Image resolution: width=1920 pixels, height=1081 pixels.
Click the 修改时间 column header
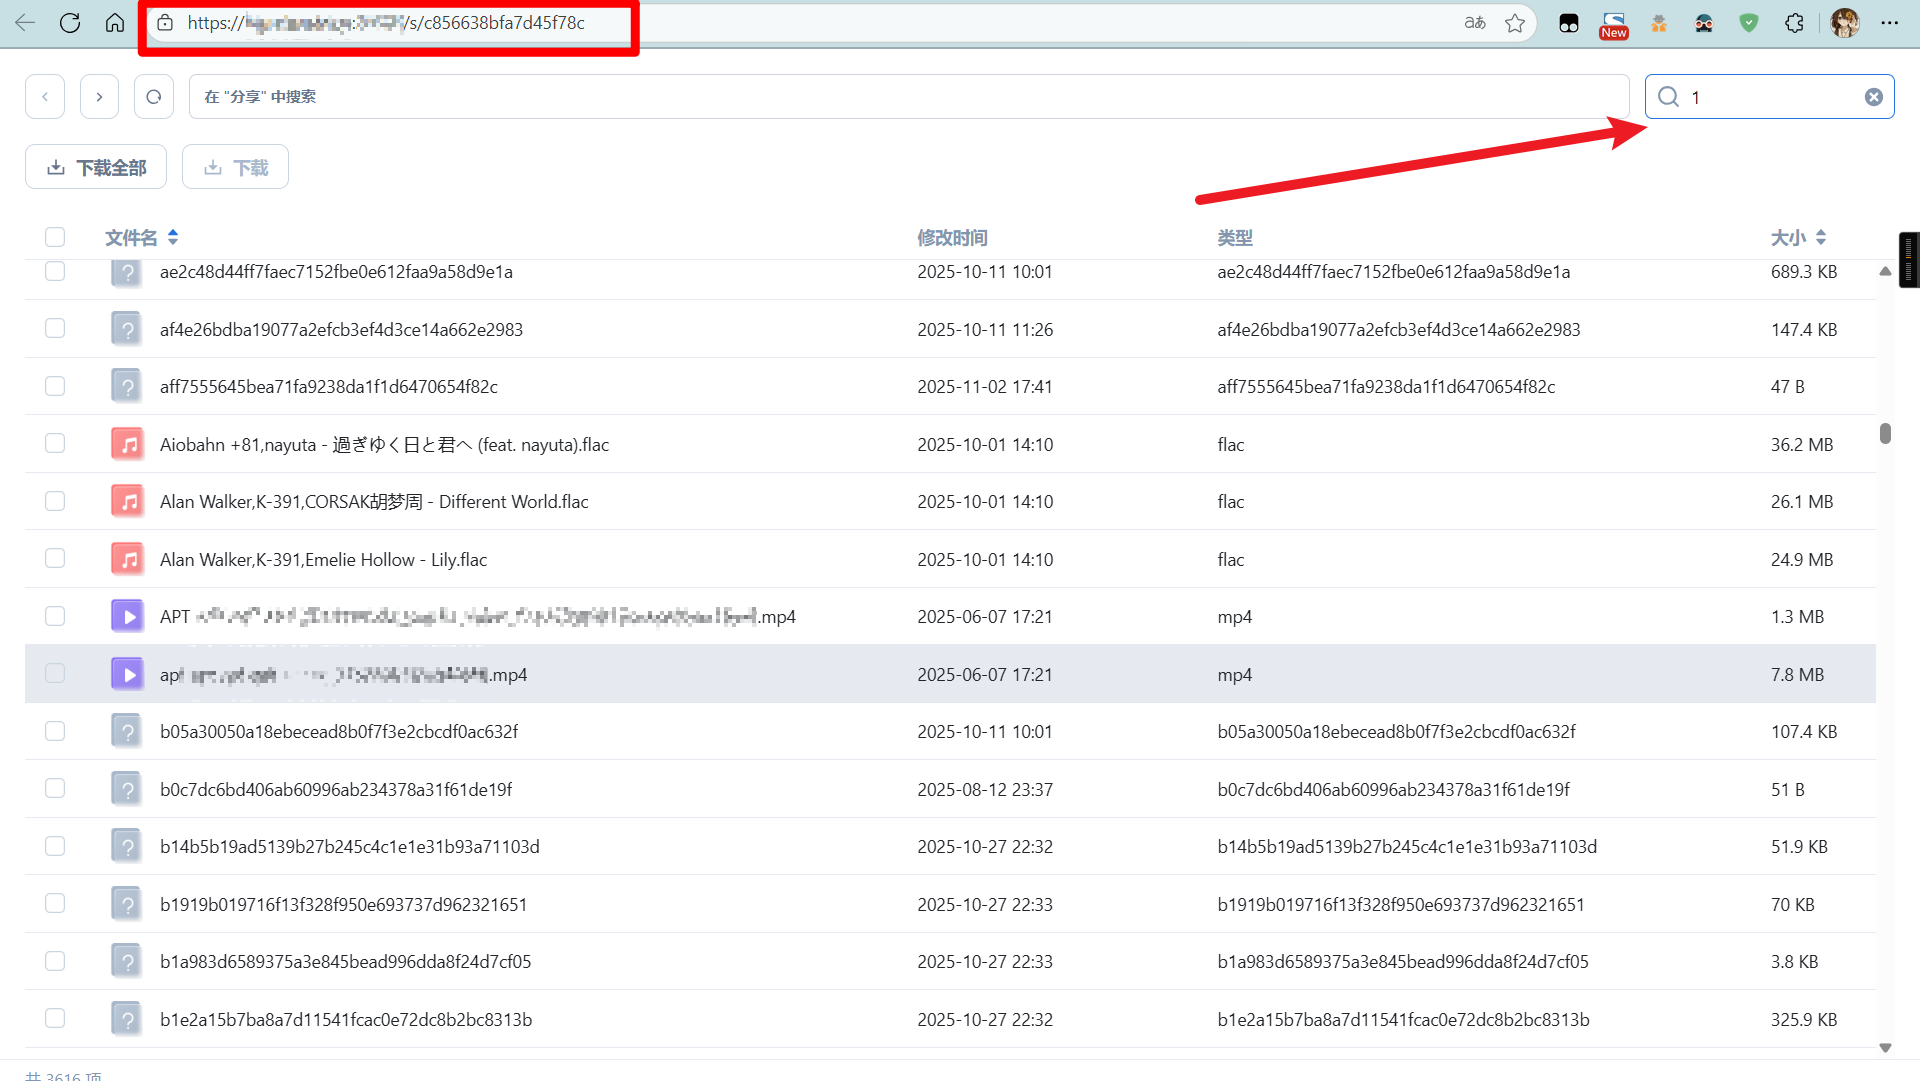[x=952, y=238]
